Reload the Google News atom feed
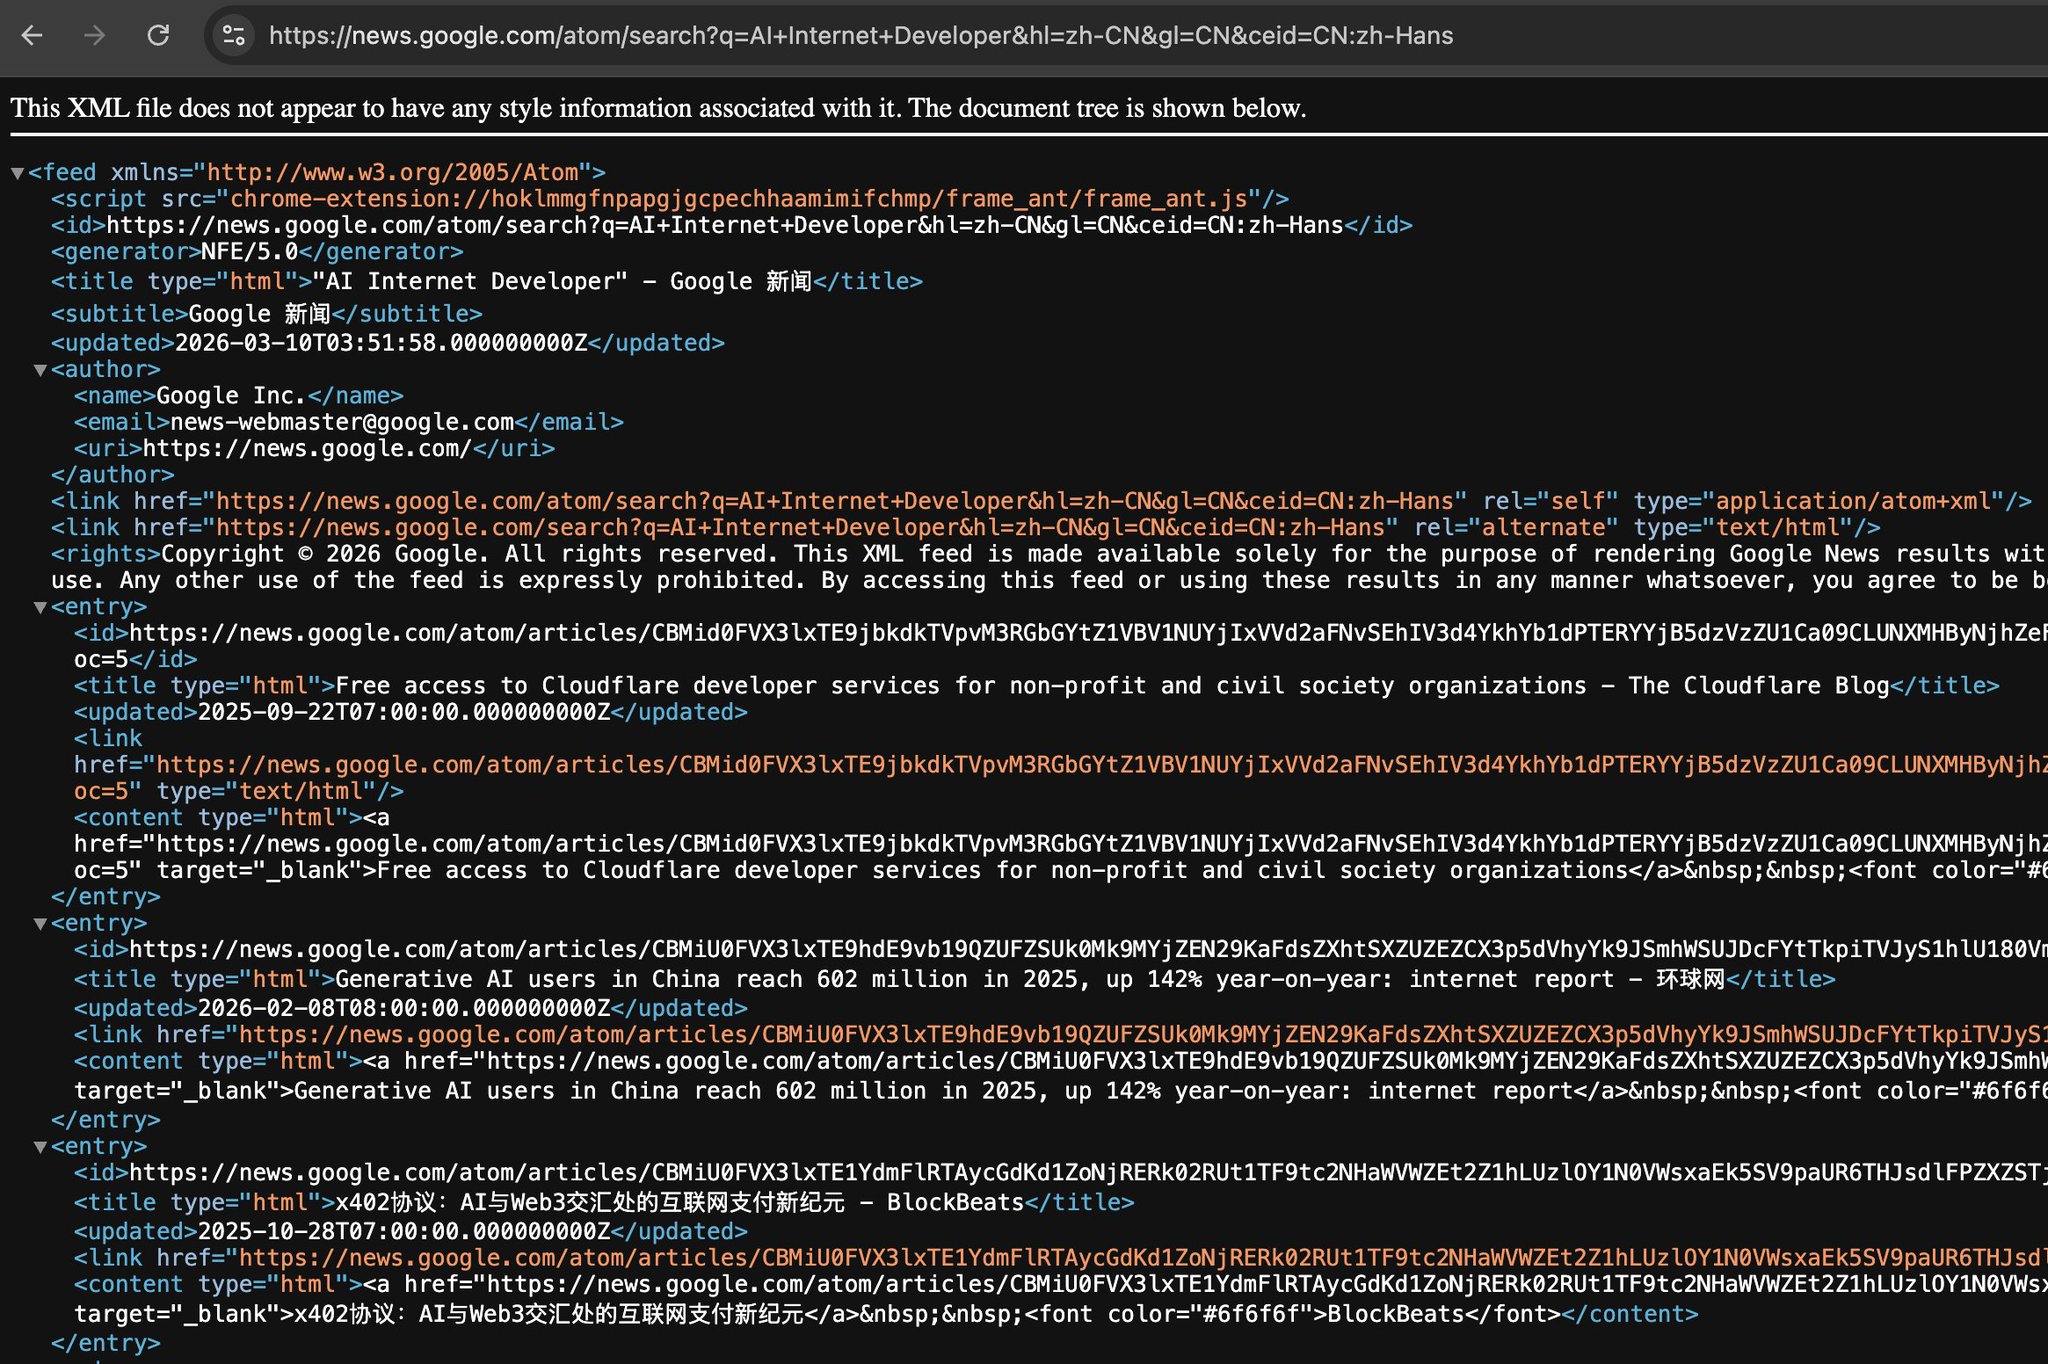Image resolution: width=2048 pixels, height=1364 pixels. click(158, 36)
